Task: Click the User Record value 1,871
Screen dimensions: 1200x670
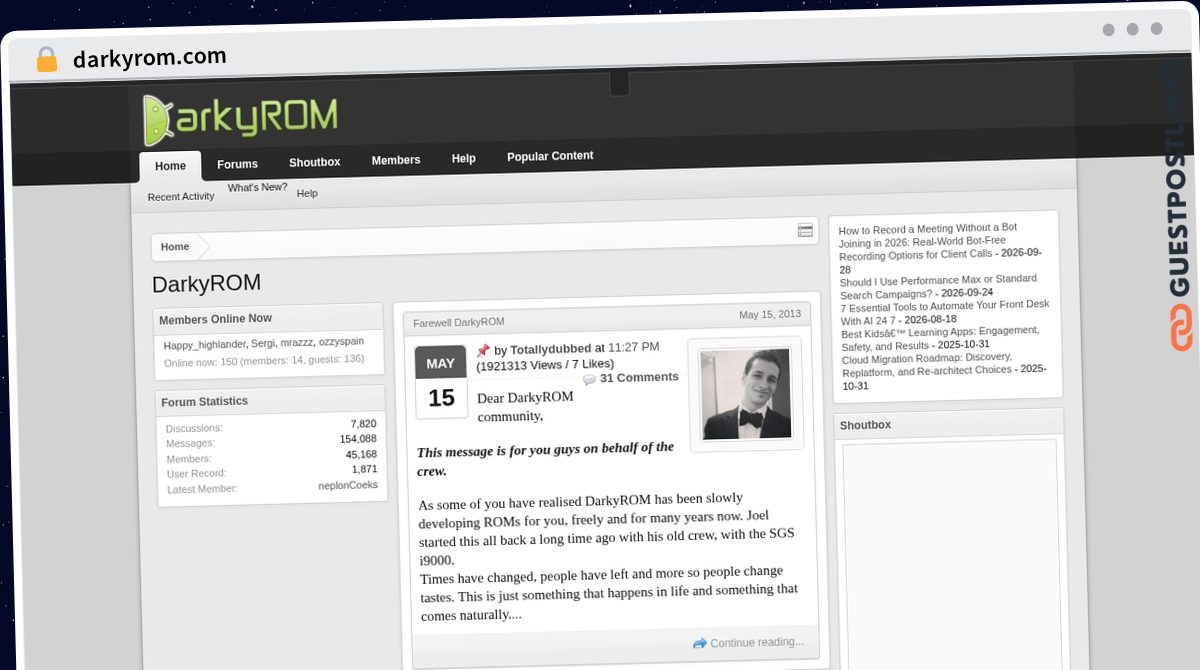Action: pos(364,469)
